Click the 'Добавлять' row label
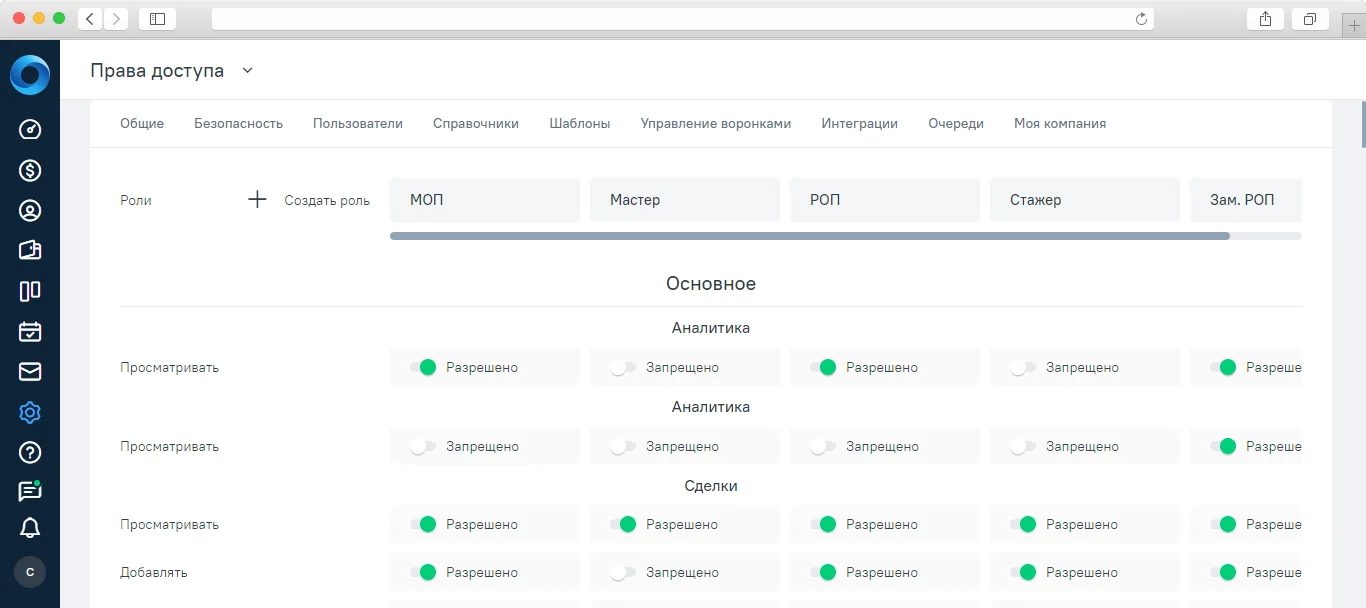 pos(154,572)
